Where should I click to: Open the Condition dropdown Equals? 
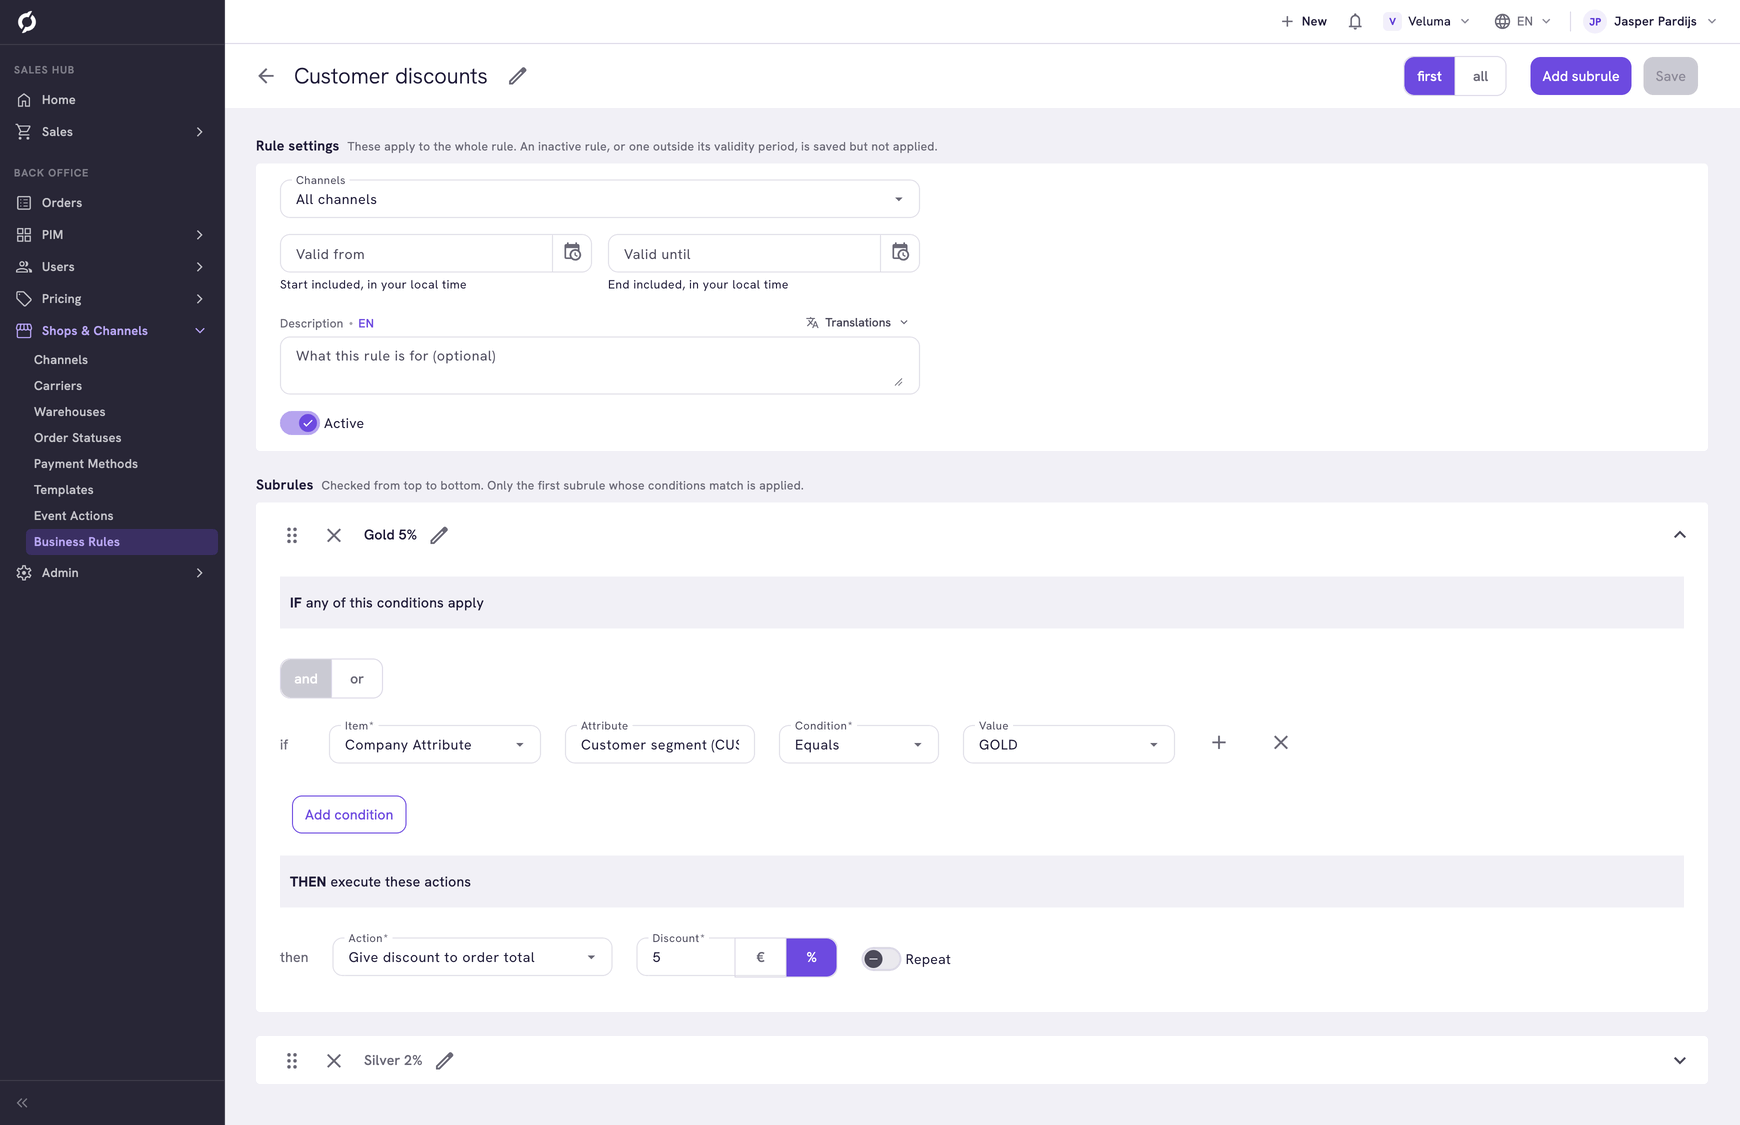point(859,744)
